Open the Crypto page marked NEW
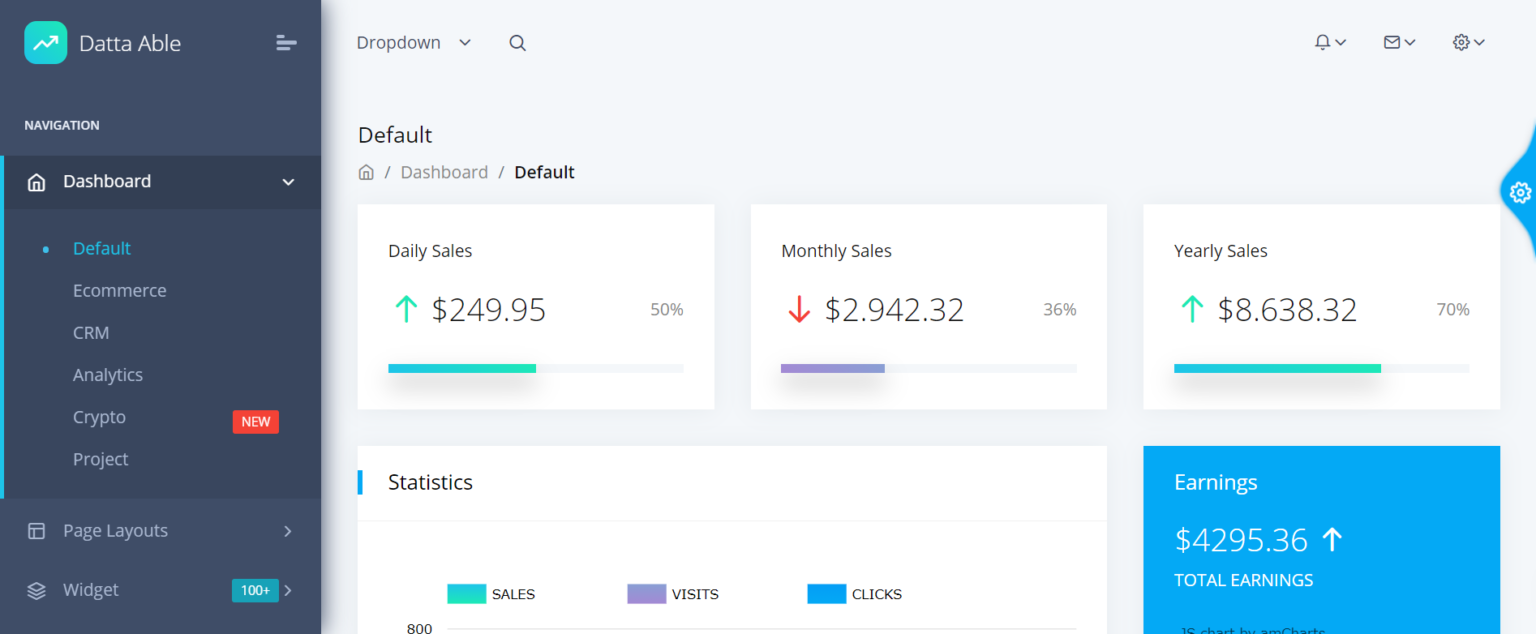The image size is (1536, 634). pos(99,417)
